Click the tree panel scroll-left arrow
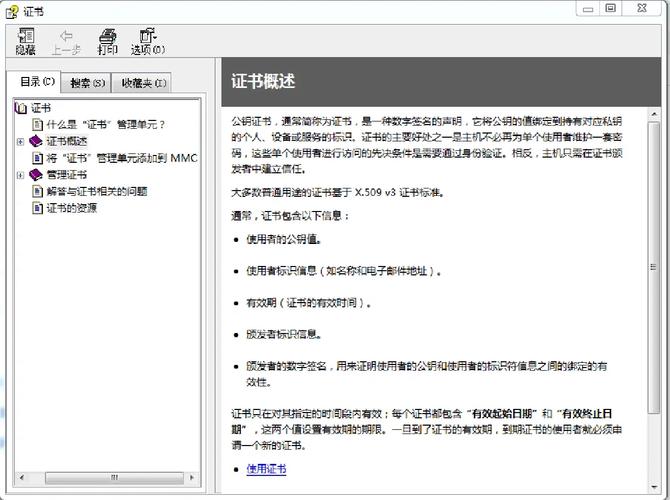This screenshot has height=500, width=670. (x=22, y=477)
